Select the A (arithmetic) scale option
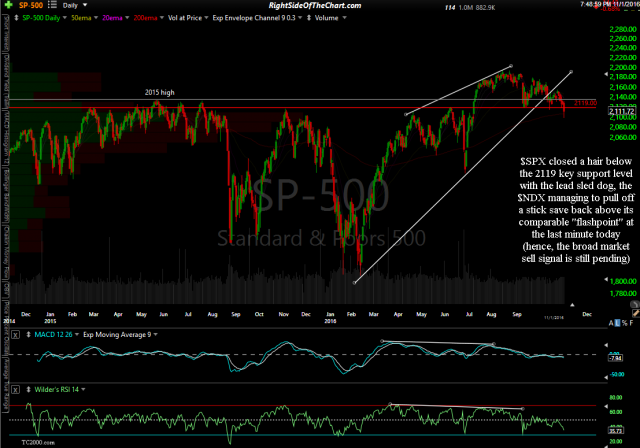This screenshot has width=640, height=448. (x=611, y=323)
